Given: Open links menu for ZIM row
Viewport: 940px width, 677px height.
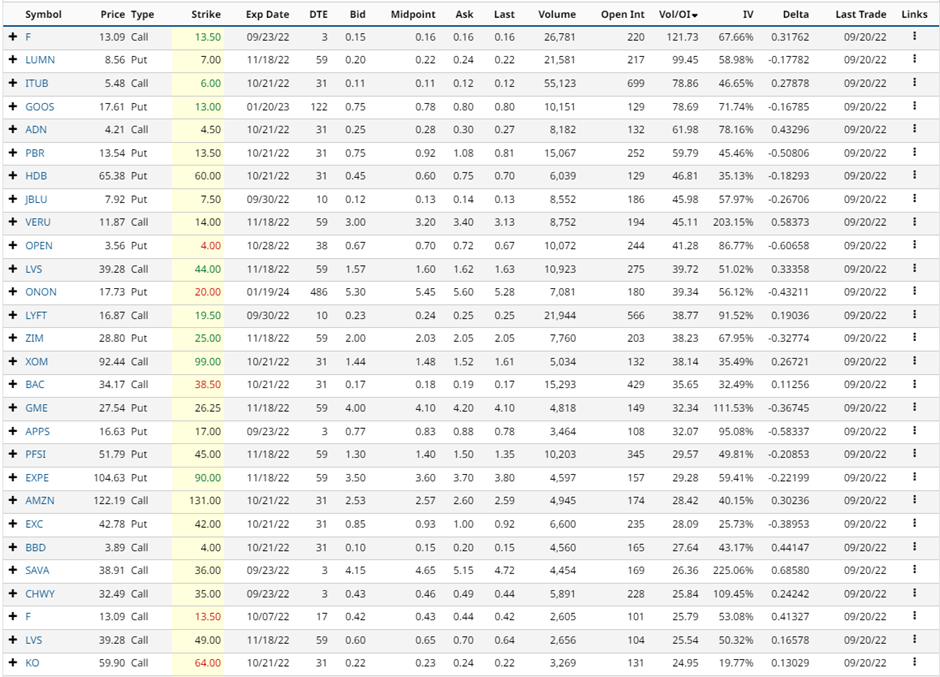Looking at the screenshot, I should pyautogui.click(x=914, y=337).
